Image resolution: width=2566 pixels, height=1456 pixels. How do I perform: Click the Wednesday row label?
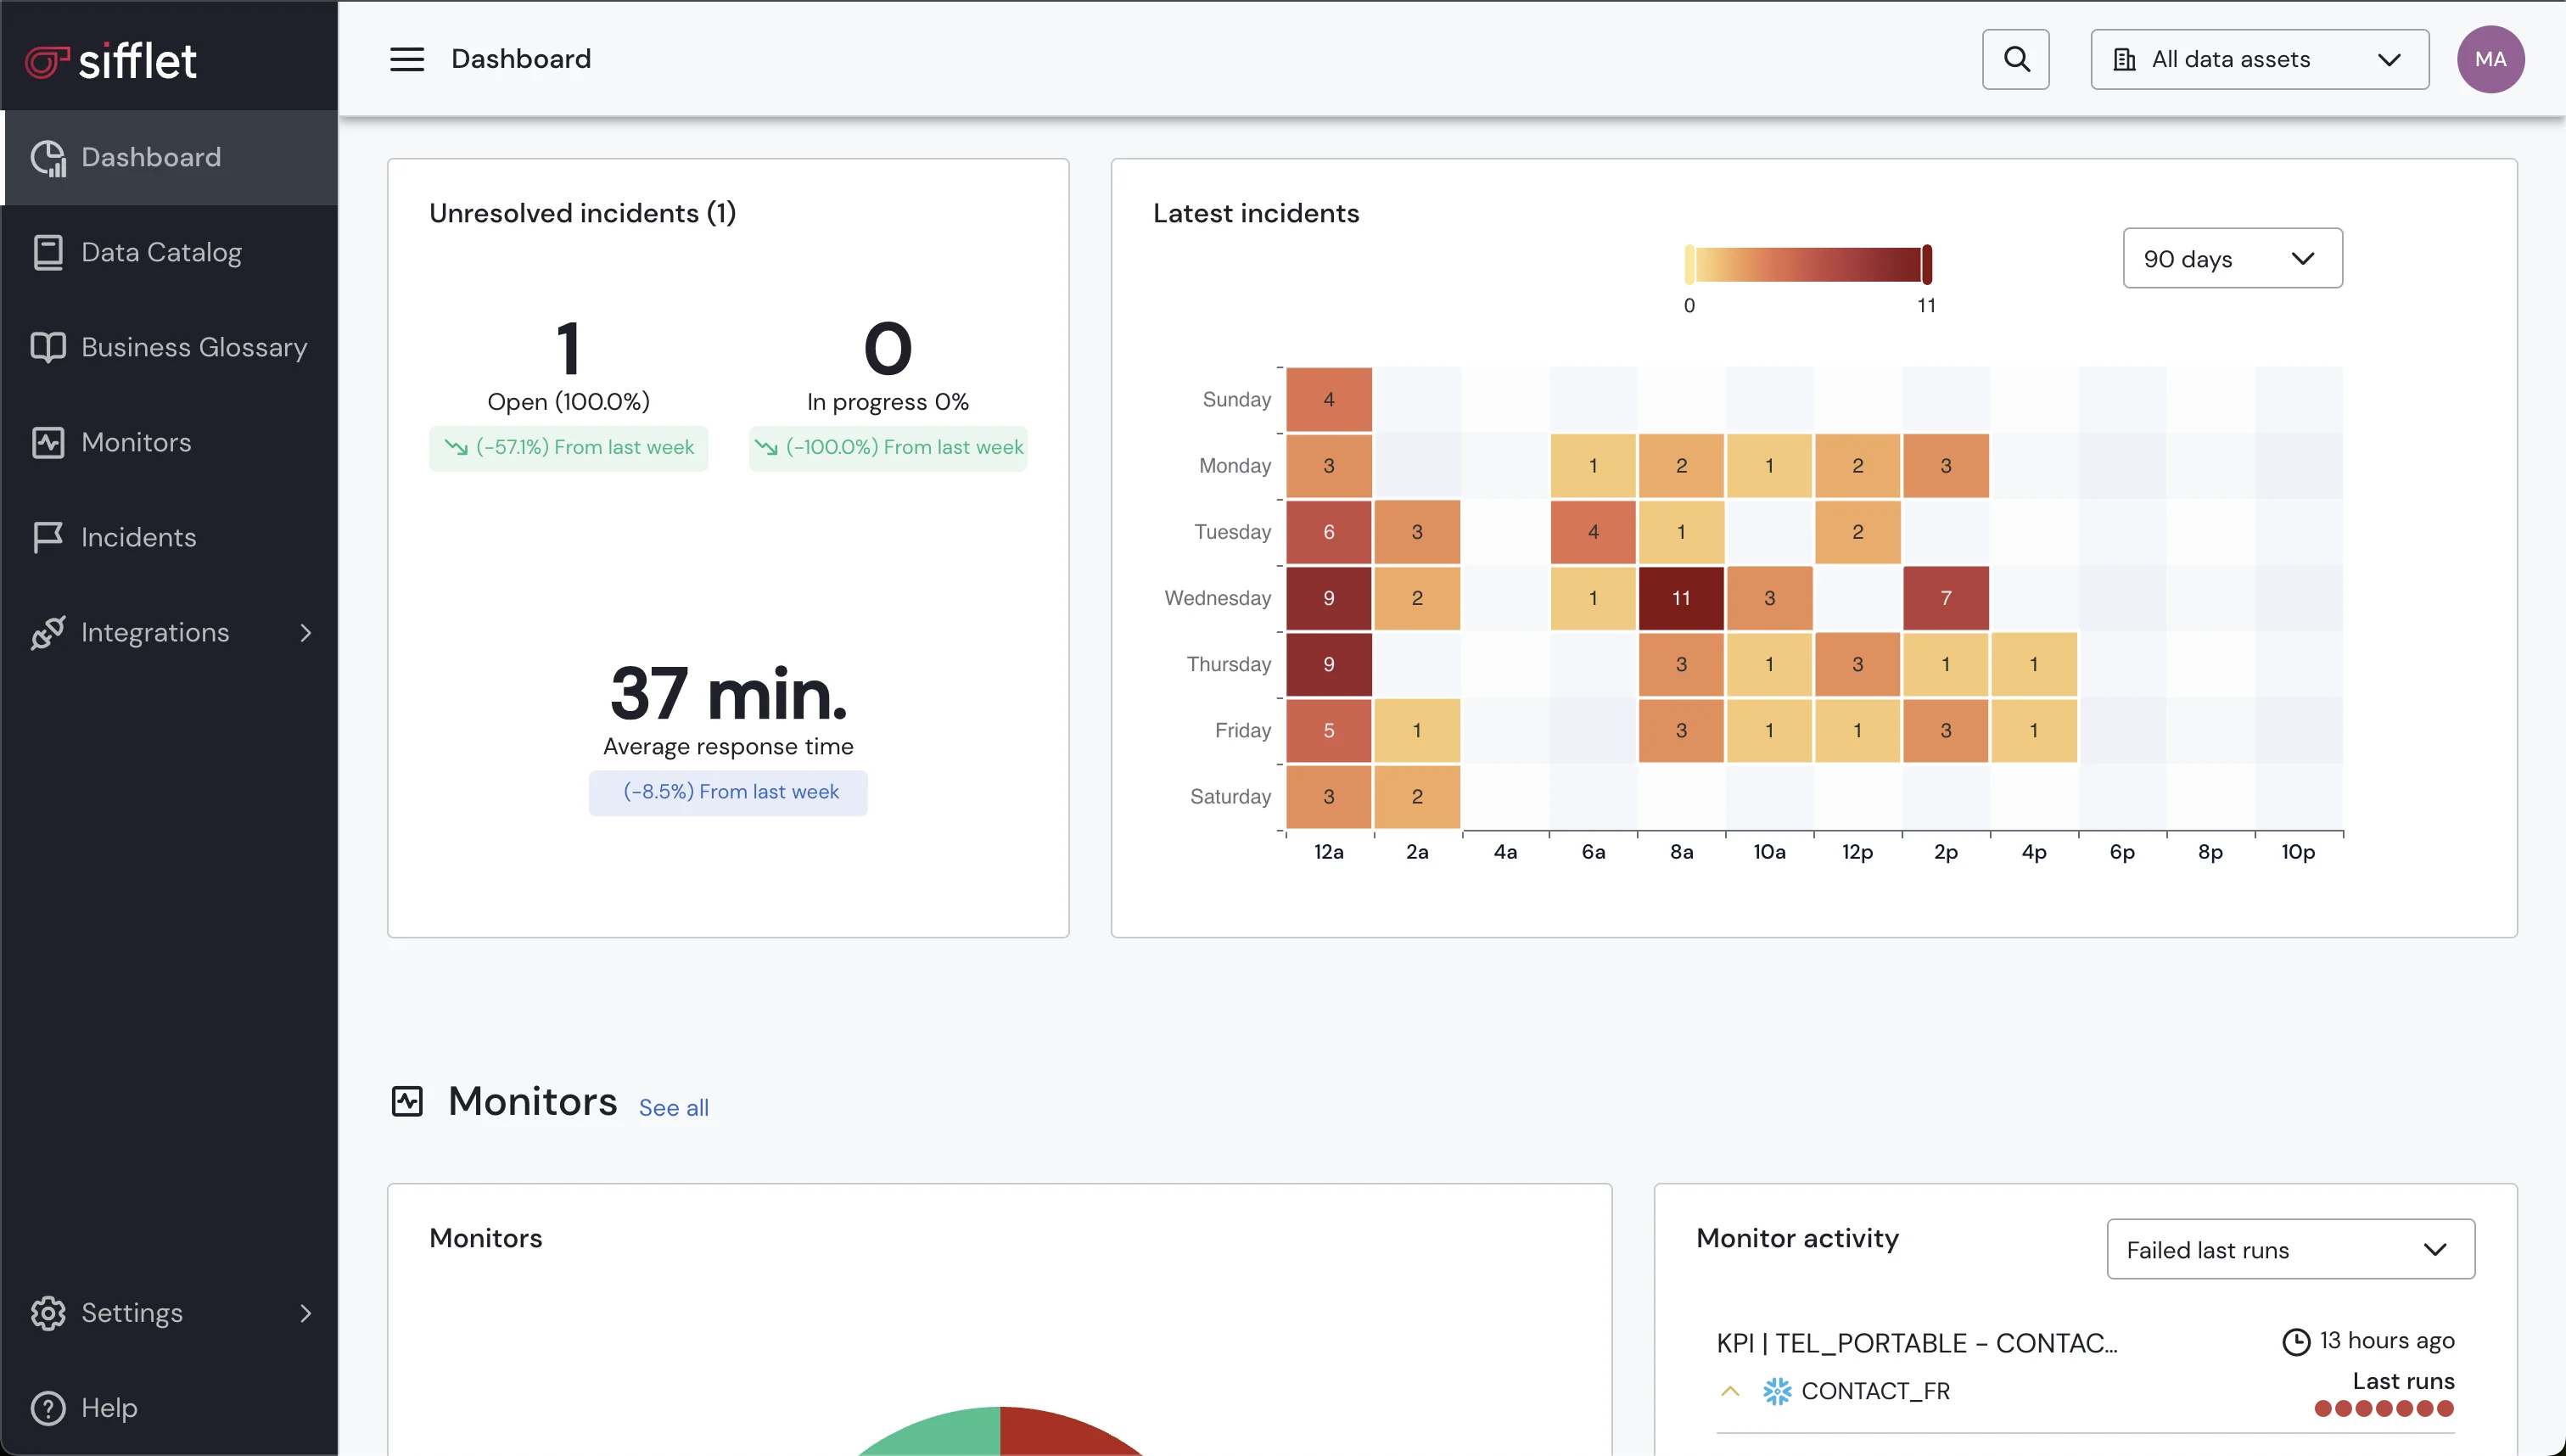[x=1217, y=598]
